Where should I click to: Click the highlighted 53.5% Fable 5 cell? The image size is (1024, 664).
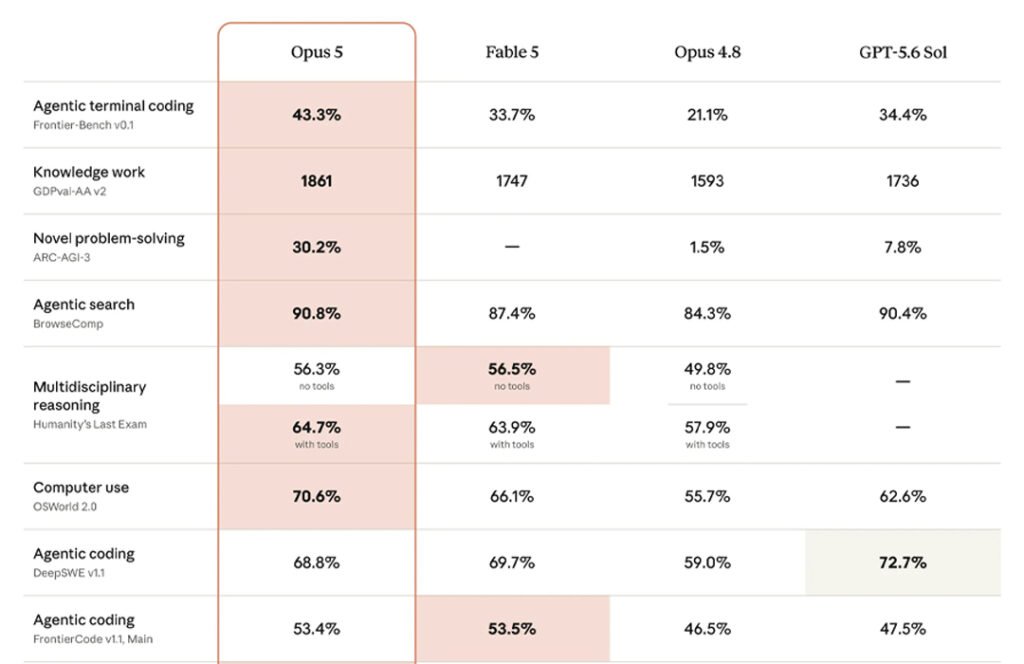click(x=513, y=629)
